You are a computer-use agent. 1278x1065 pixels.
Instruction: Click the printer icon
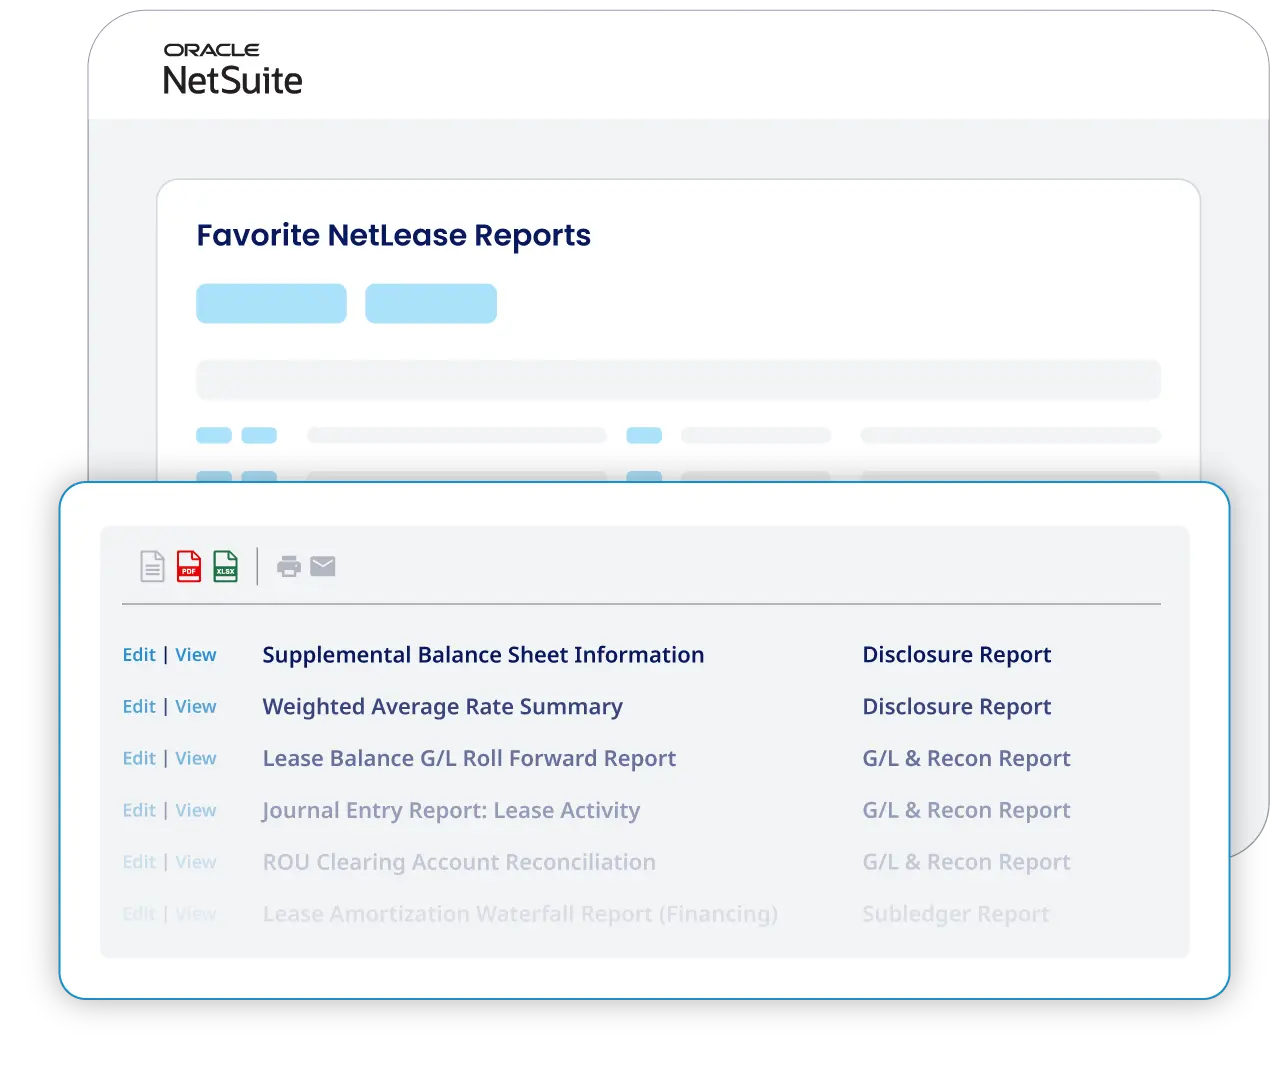tap(289, 567)
